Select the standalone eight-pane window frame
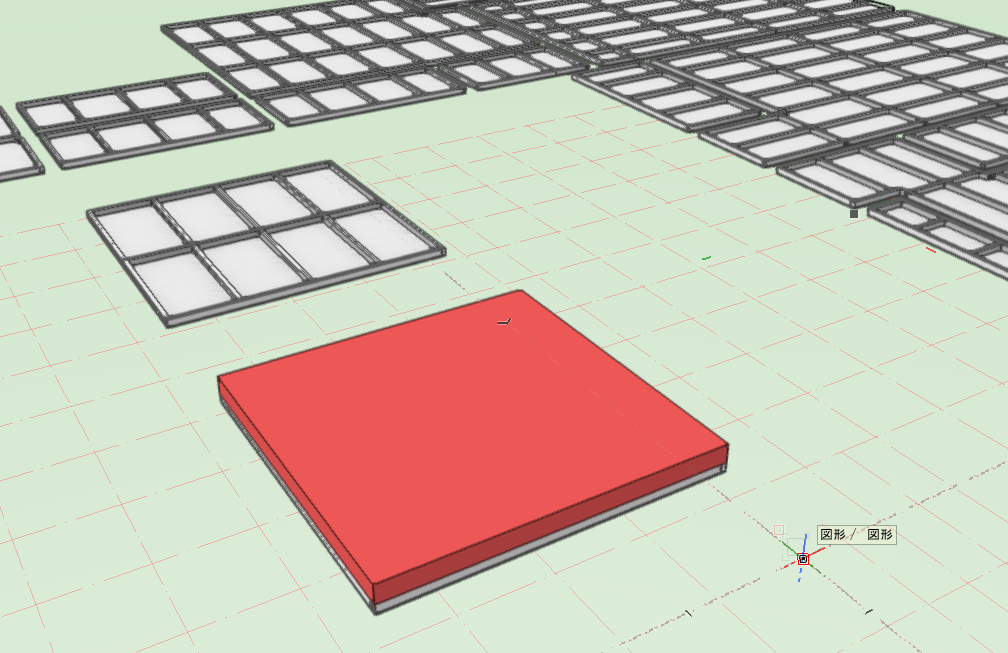 point(264,240)
